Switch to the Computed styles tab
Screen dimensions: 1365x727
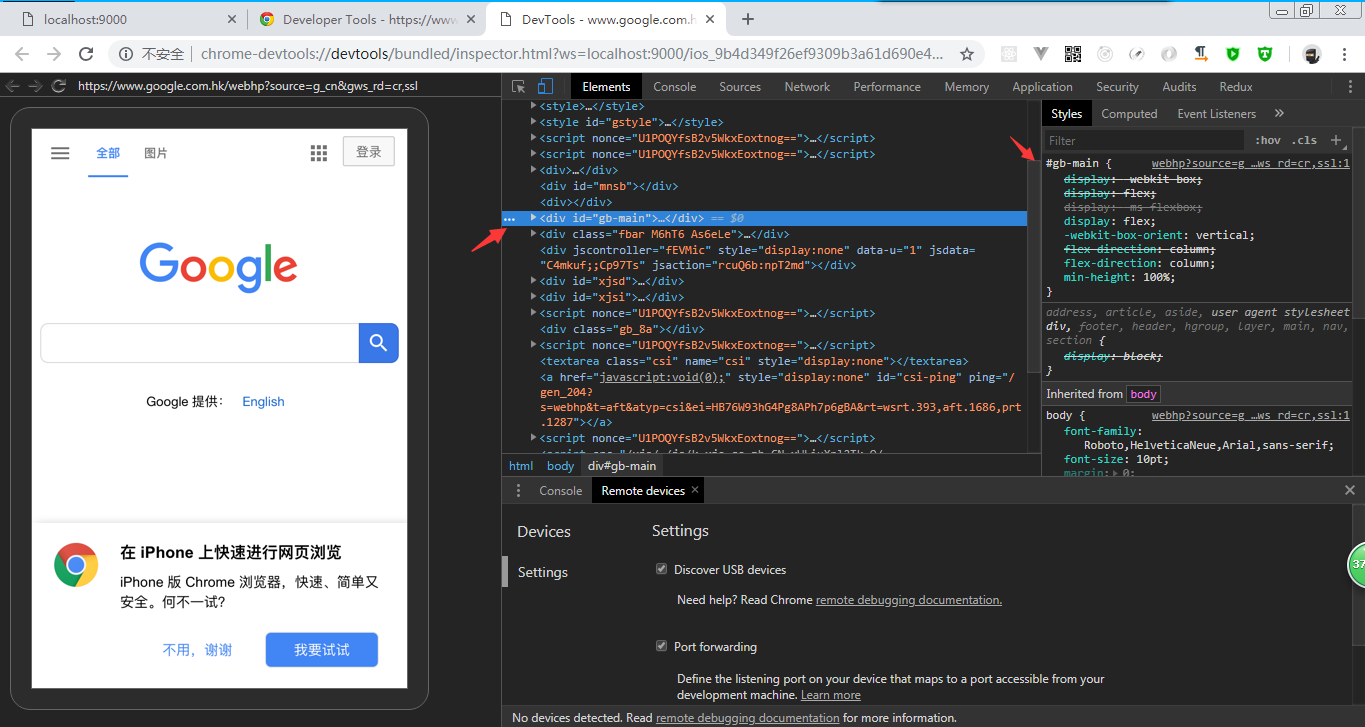point(1129,114)
